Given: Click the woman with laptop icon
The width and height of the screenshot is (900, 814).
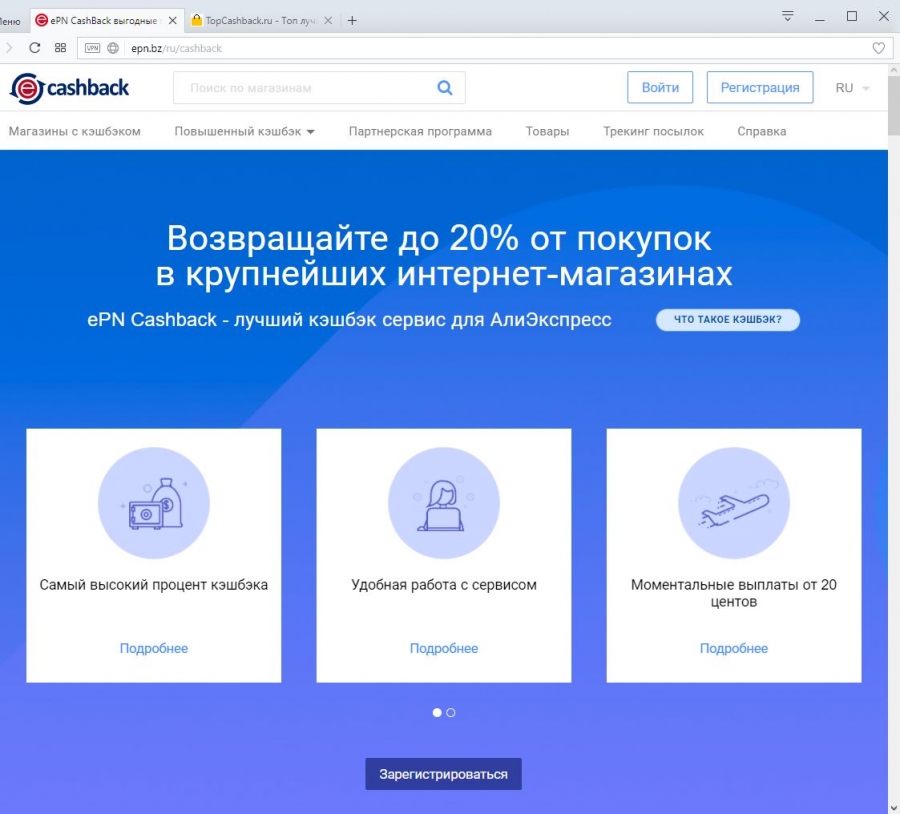Looking at the screenshot, I should [x=444, y=503].
